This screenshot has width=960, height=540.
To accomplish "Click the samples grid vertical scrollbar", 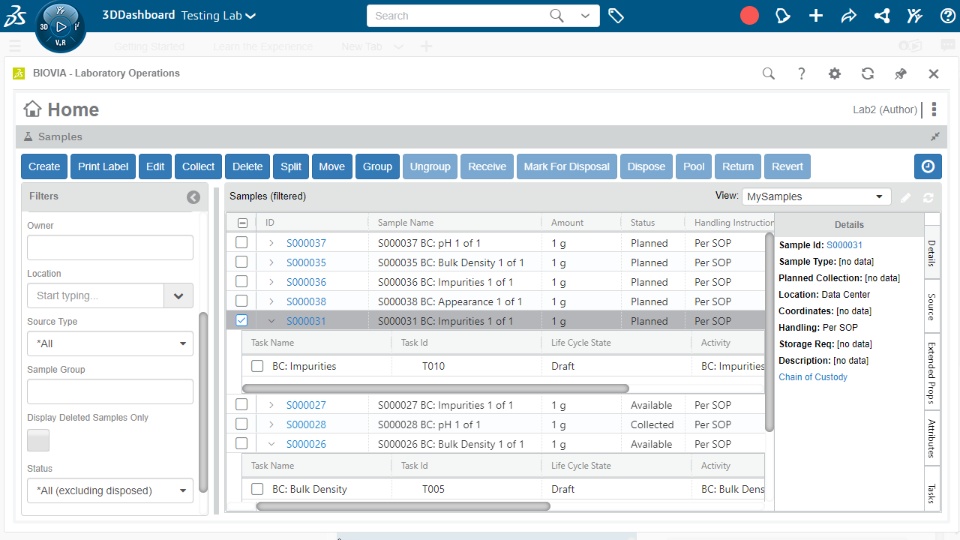I will (x=770, y=332).
